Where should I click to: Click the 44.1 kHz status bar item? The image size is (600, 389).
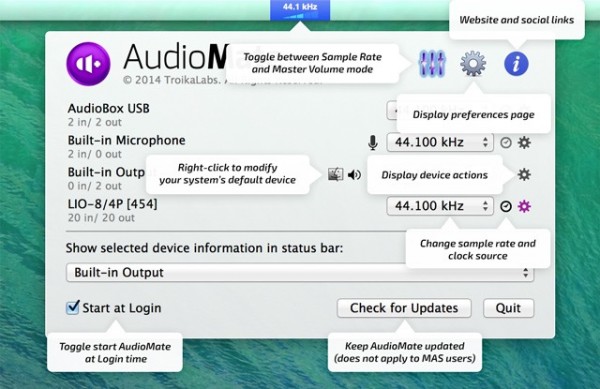click(x=300, y=10)
